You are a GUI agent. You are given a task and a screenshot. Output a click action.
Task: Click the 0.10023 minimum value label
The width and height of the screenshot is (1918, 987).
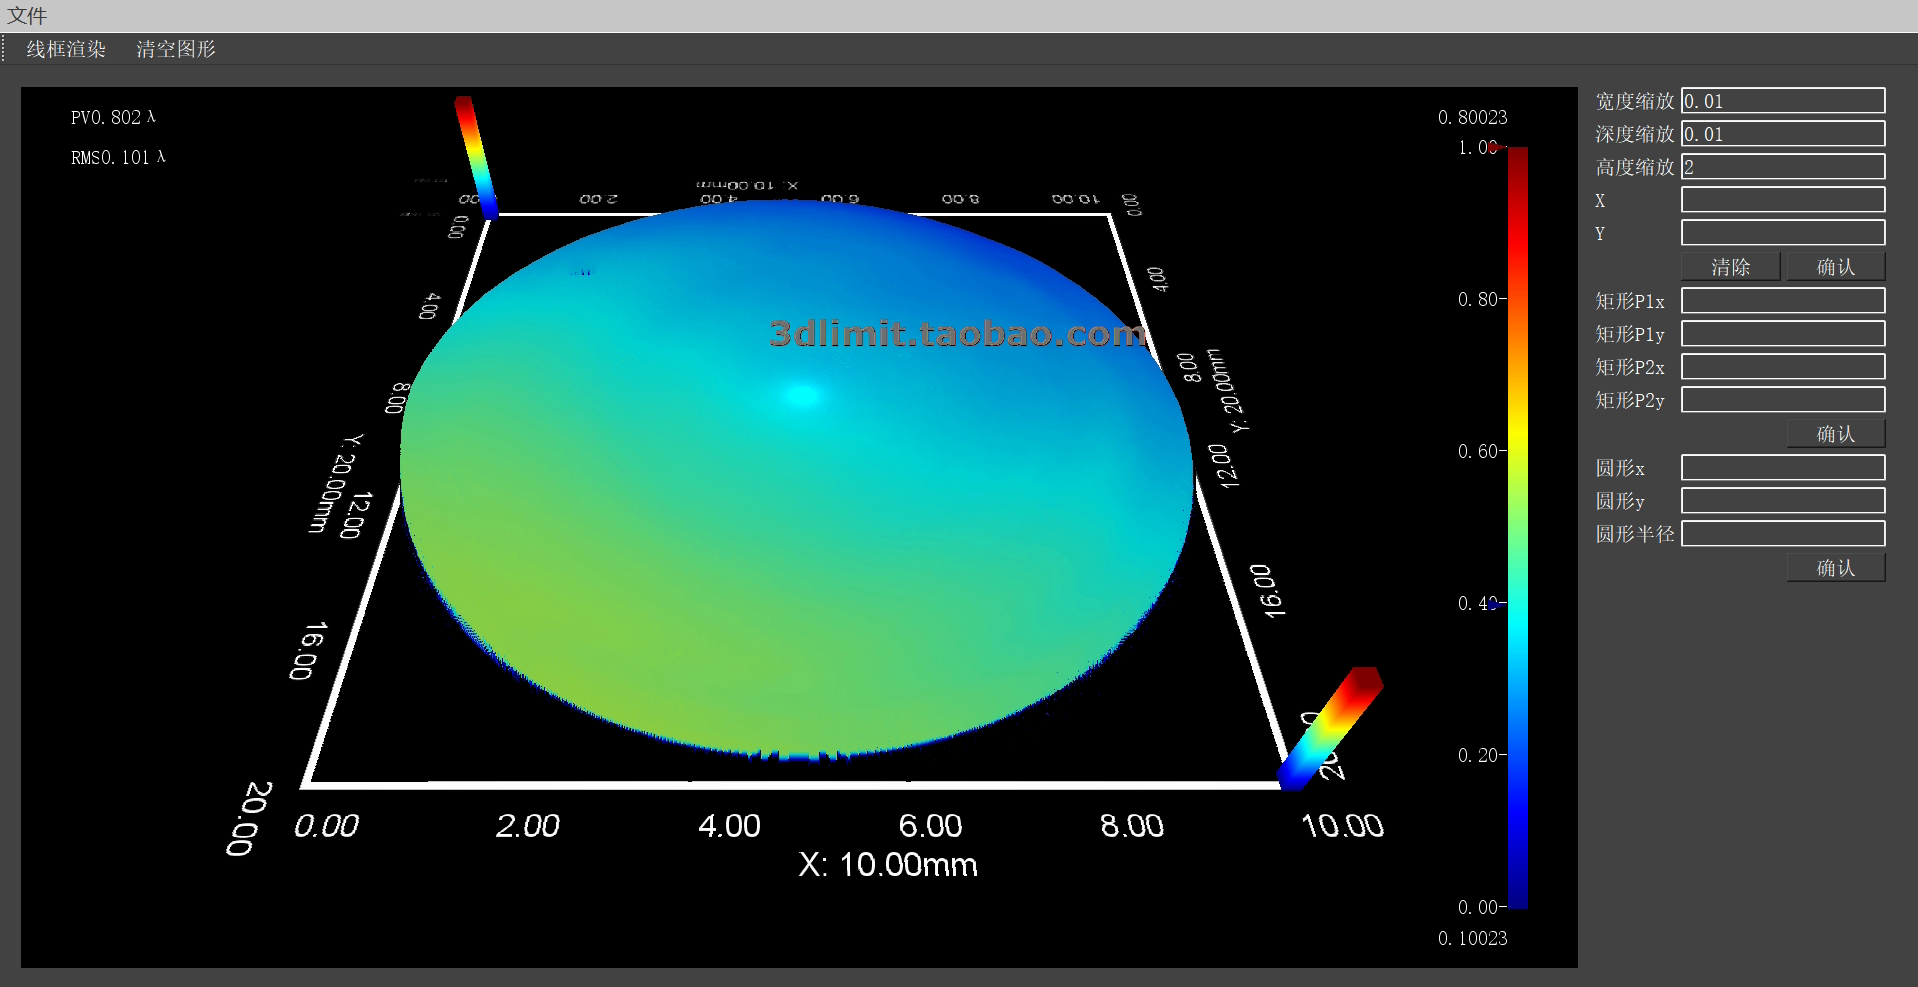click(x=1472, y=939)
